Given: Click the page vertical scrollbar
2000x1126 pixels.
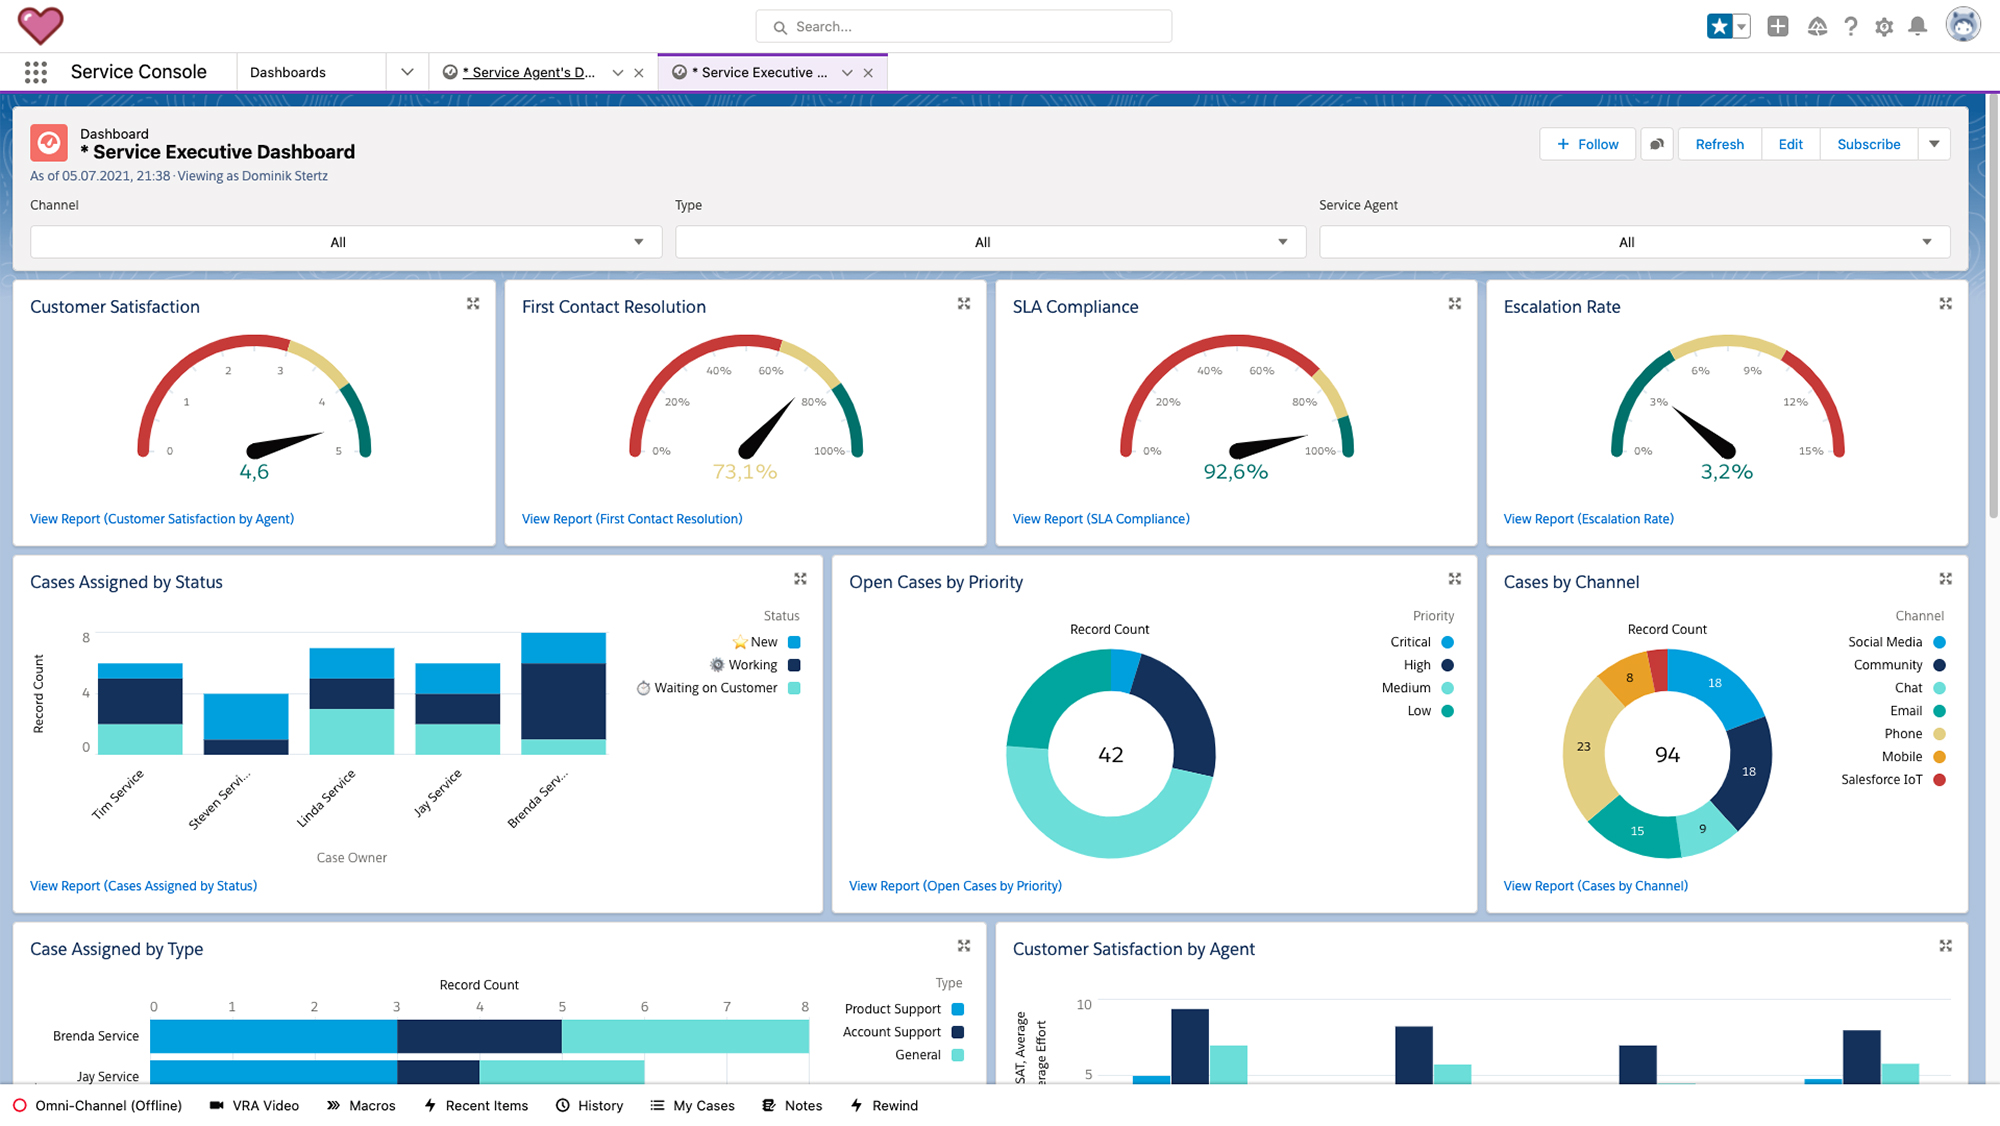Looking at the screenshot, I should 1993,305.
